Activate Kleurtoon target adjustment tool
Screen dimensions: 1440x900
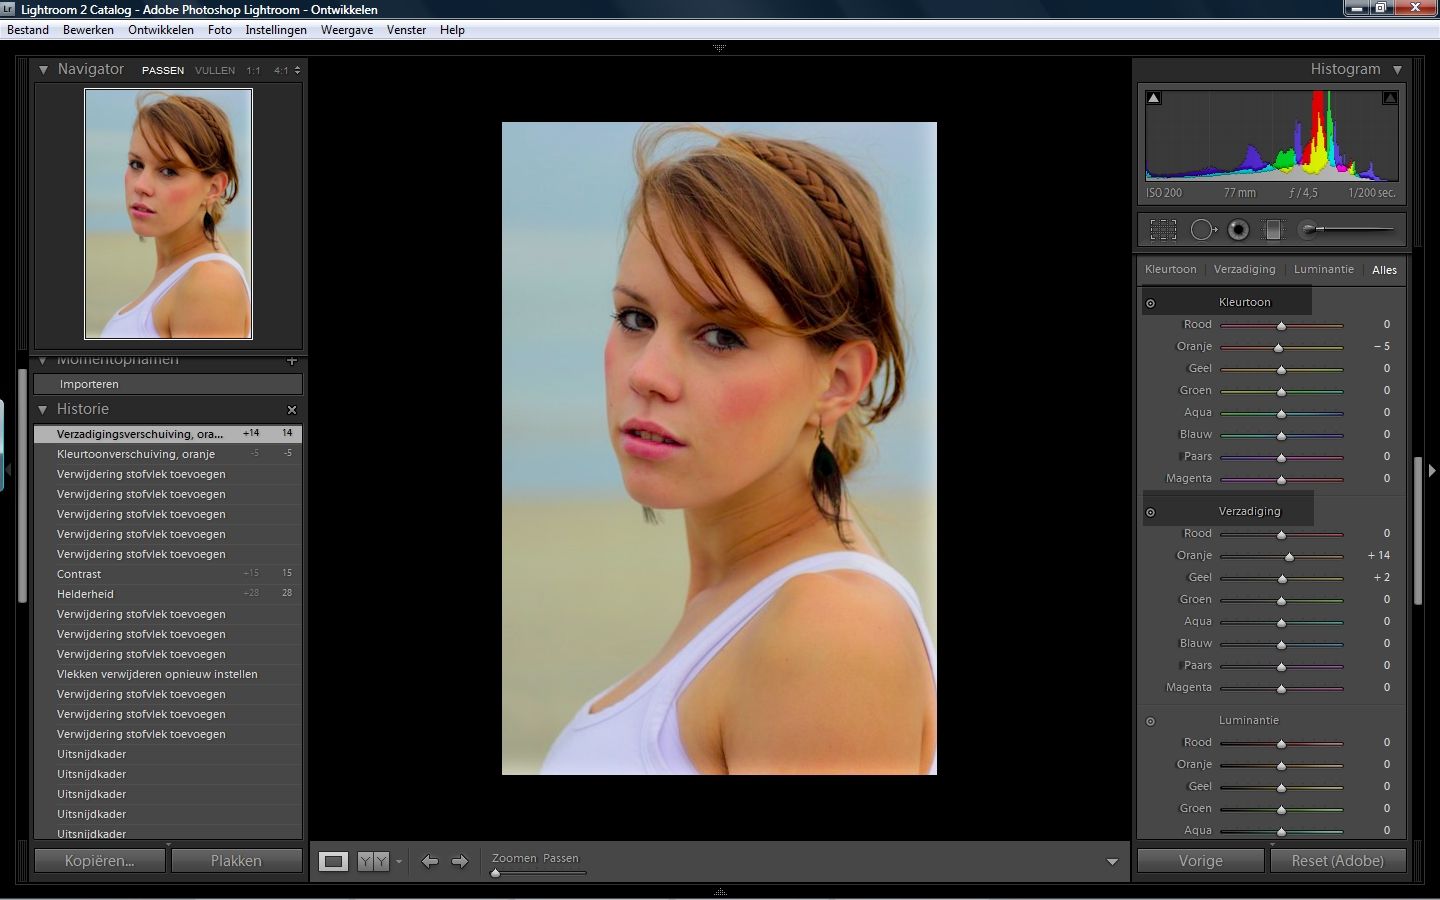1150,303
